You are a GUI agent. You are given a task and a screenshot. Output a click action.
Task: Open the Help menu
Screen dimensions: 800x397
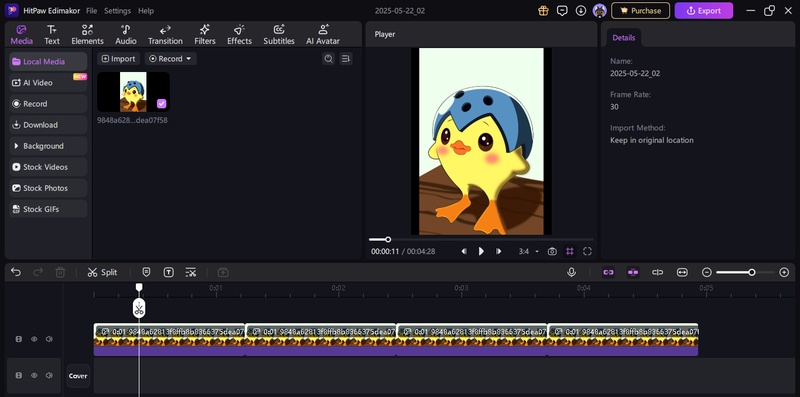pyautogui.click(x=146, y=11)
